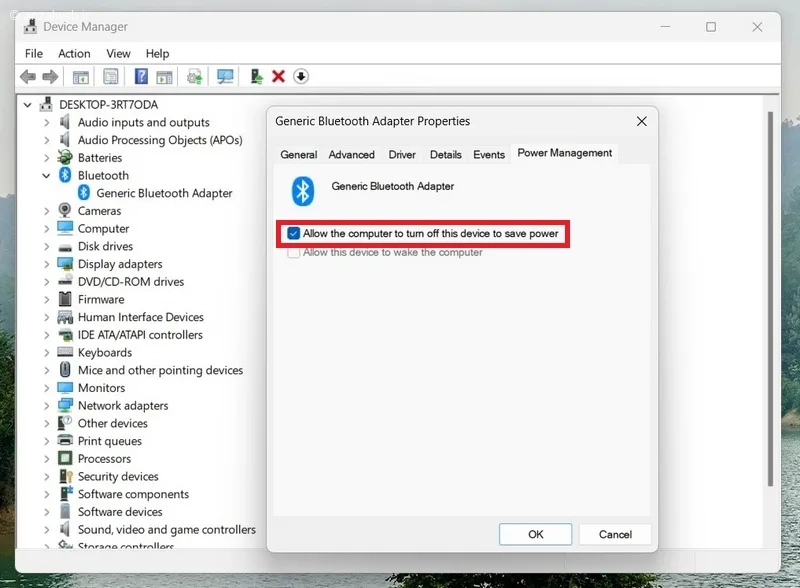Image resolution: width=800 pixels, height=588 pixels.
Task: Expand the Disk drives category chevron
Action: click(x=46, y=247)
